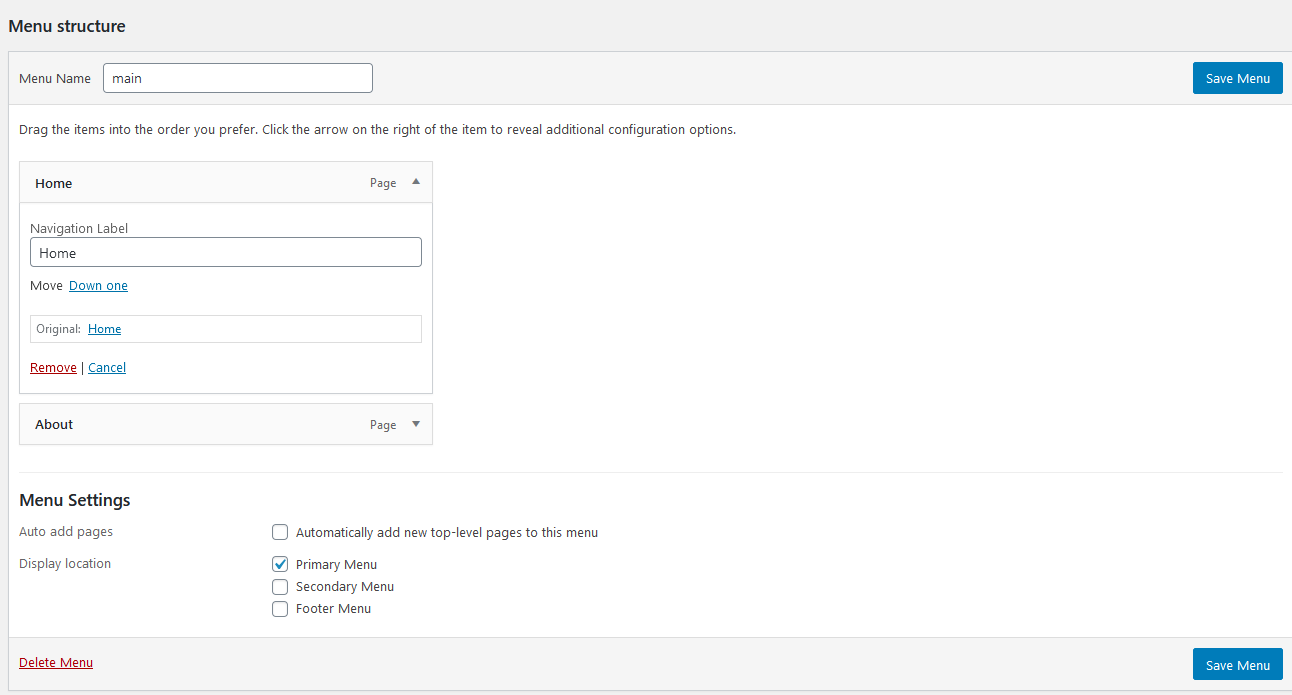Enable automatically add new top-level pages
The width and height of the screenshot is (1292, 695).
pos(280,533)
